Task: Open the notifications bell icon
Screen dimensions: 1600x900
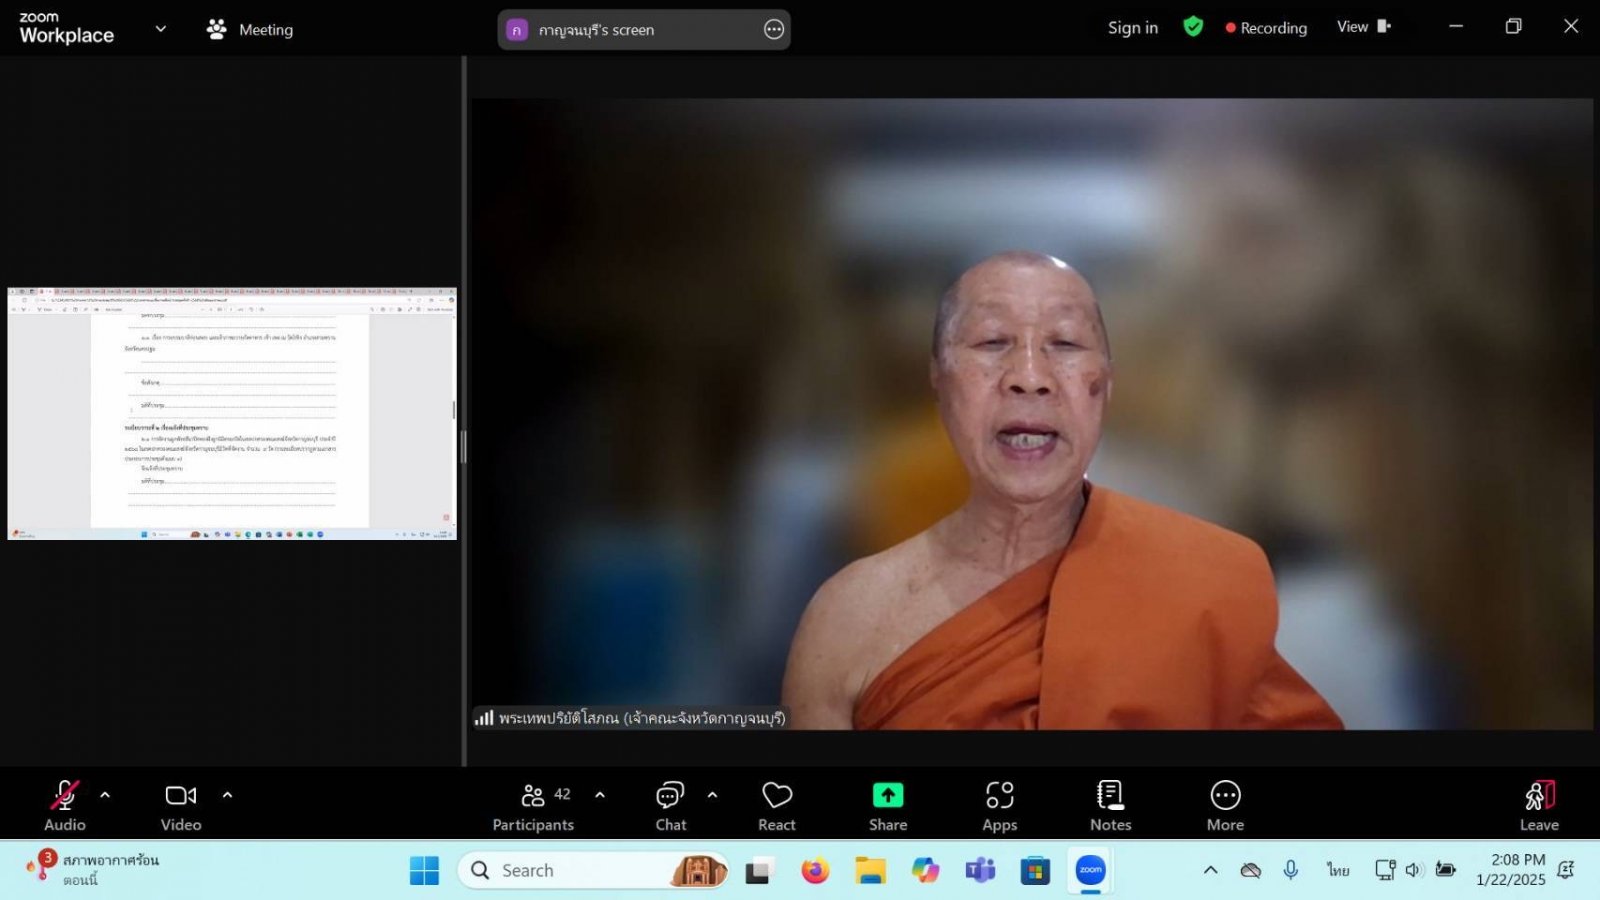Action: (1567, 870)
